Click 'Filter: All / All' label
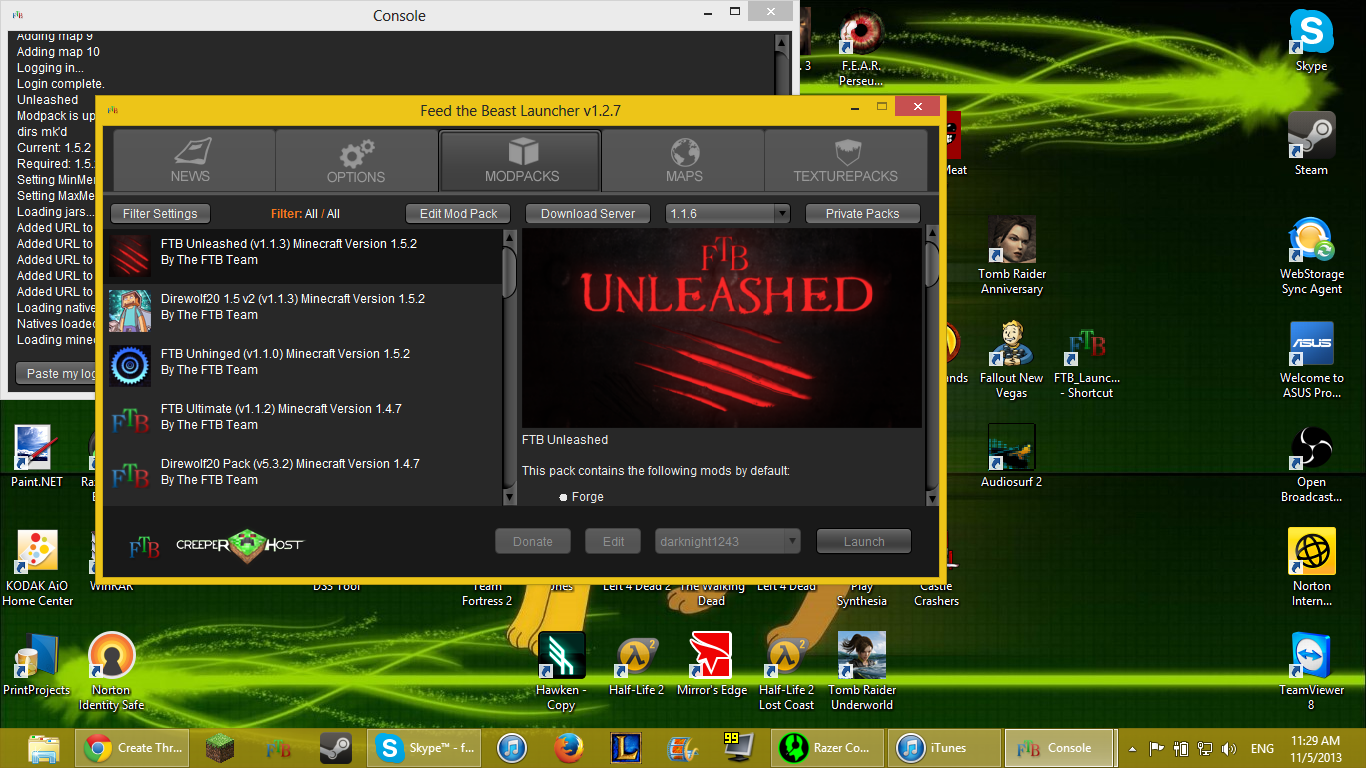Screen dimensions: 1366x768 point(305,214)
